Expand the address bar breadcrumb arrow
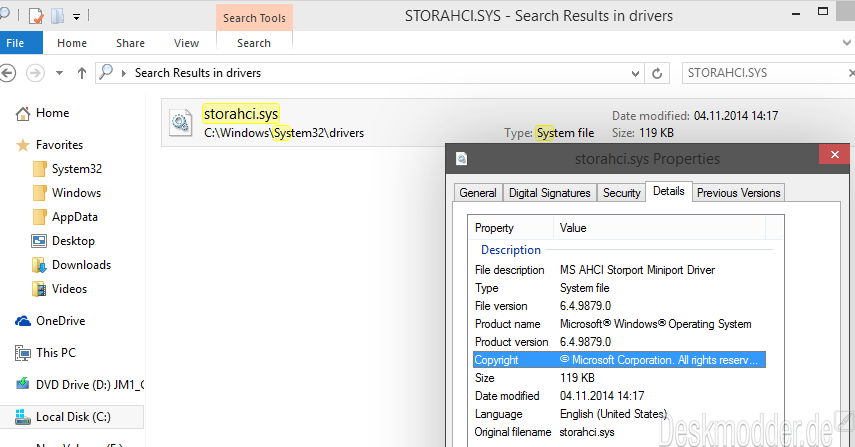 click(x=124, y=73)
